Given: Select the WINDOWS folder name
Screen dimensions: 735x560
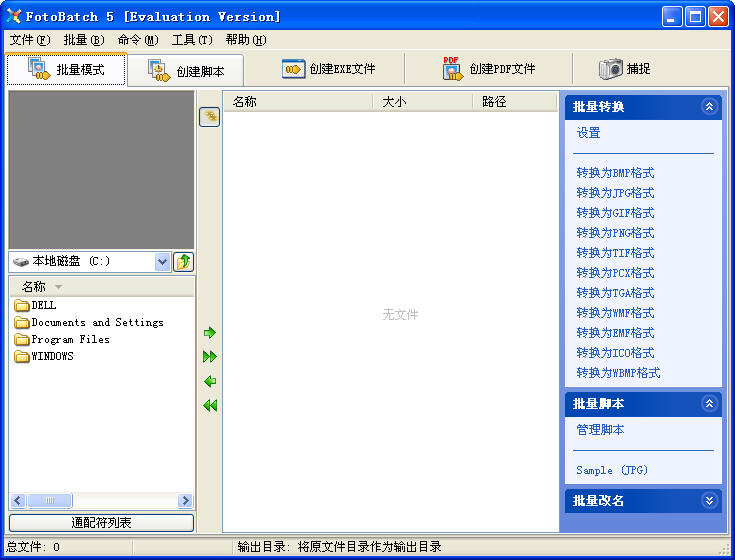Looking at the screenshot, I should 52,357.
